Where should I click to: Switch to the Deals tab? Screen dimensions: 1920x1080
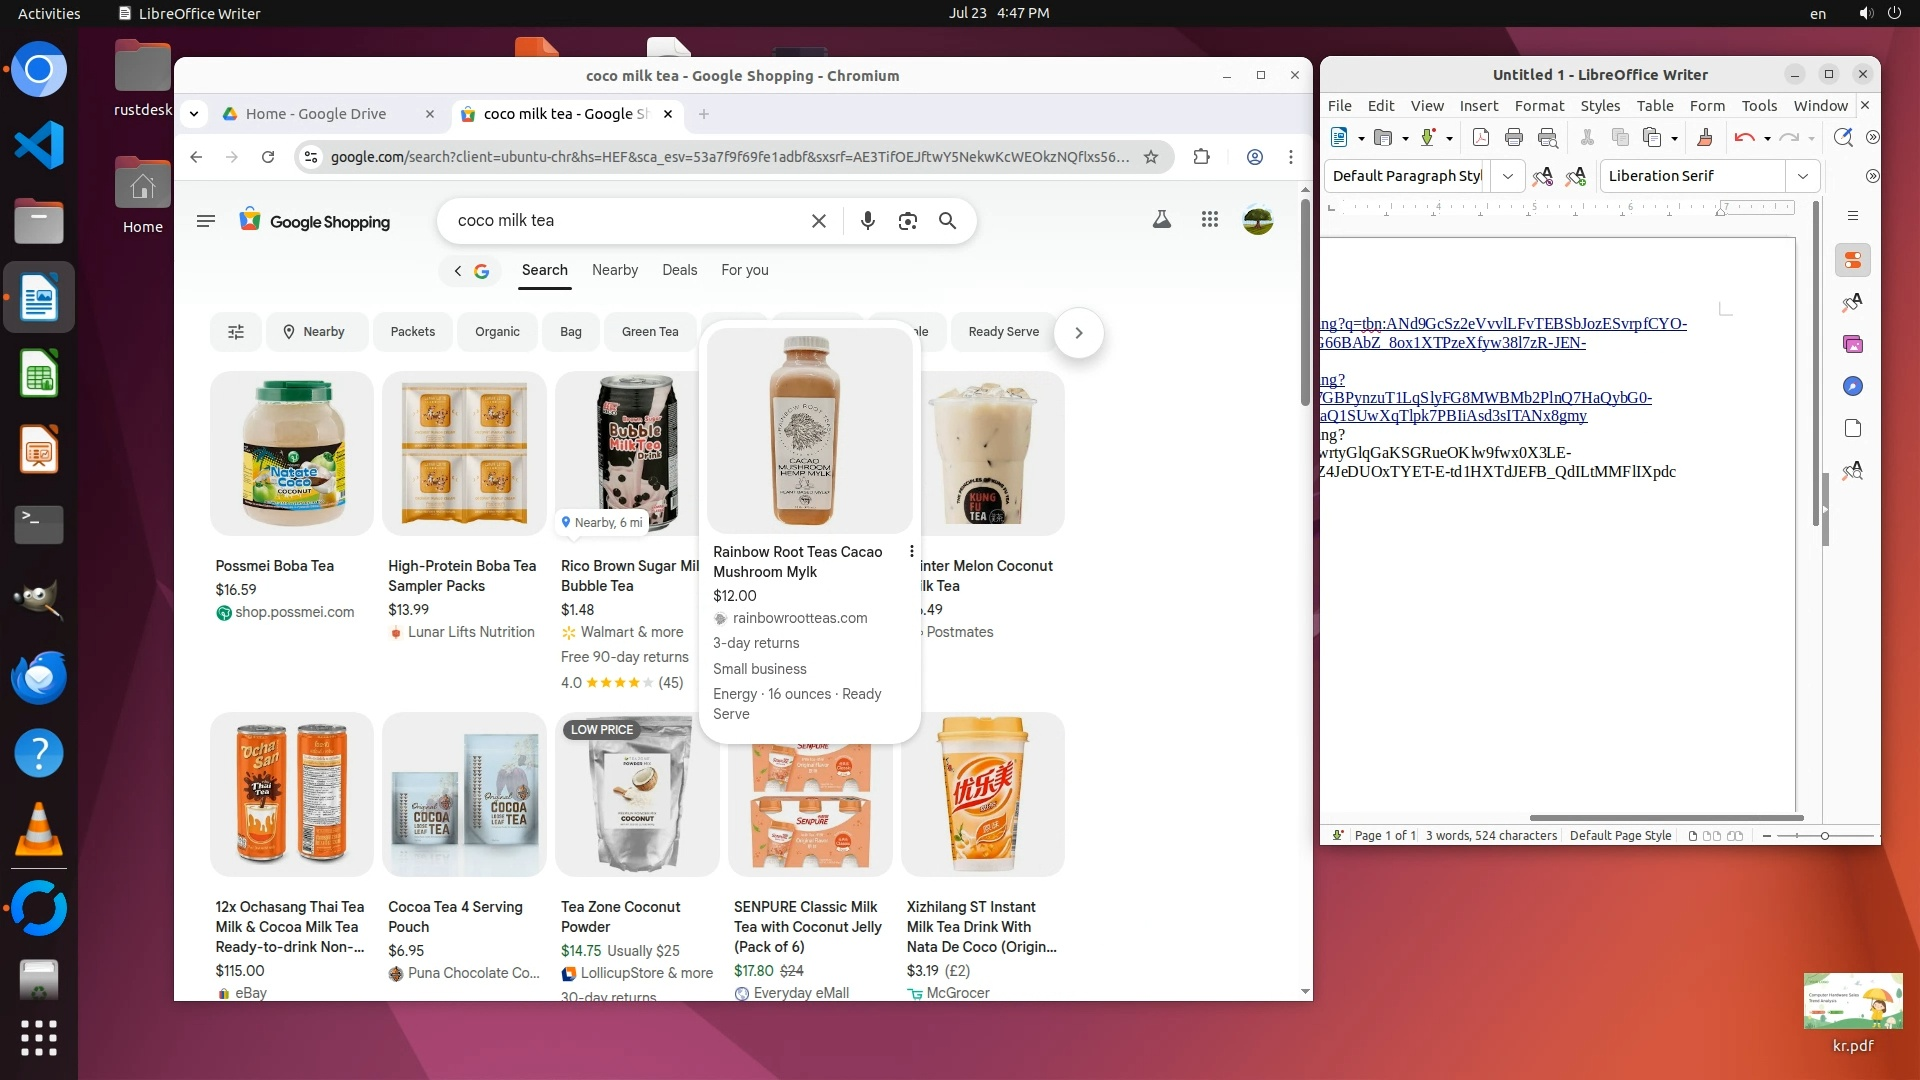tap(679, 270)
